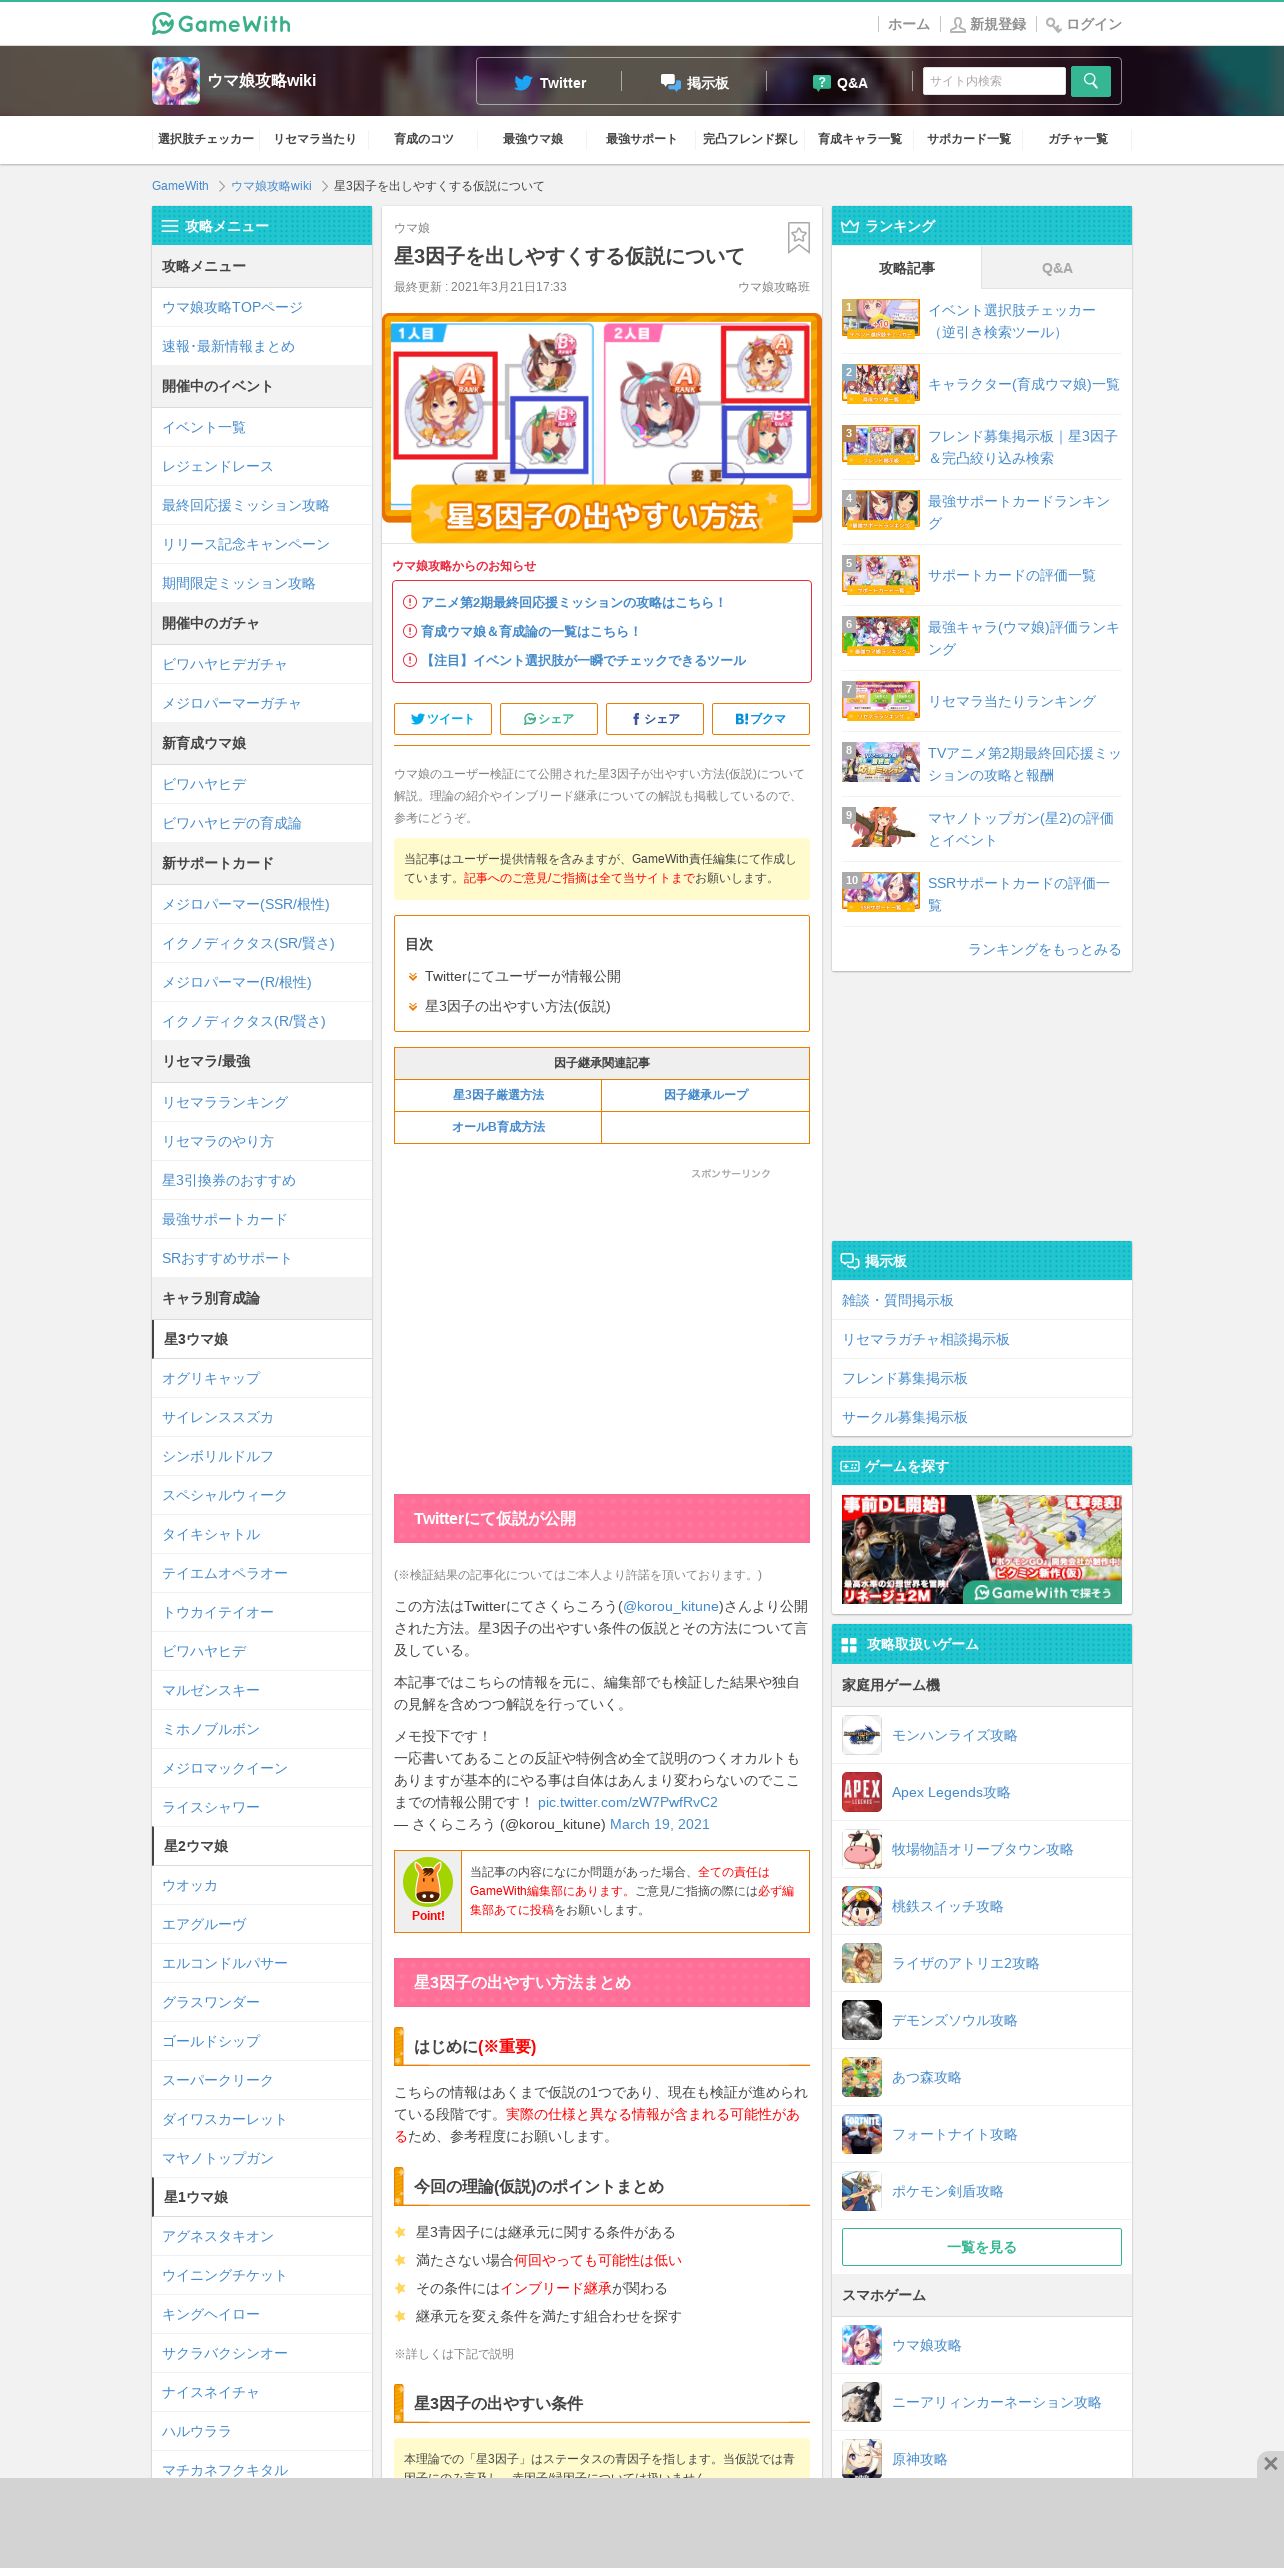This screenshot has height=2568, width=1284.
Task: Open リセマラランキング sidebar link
Action: coord(262,1102)
